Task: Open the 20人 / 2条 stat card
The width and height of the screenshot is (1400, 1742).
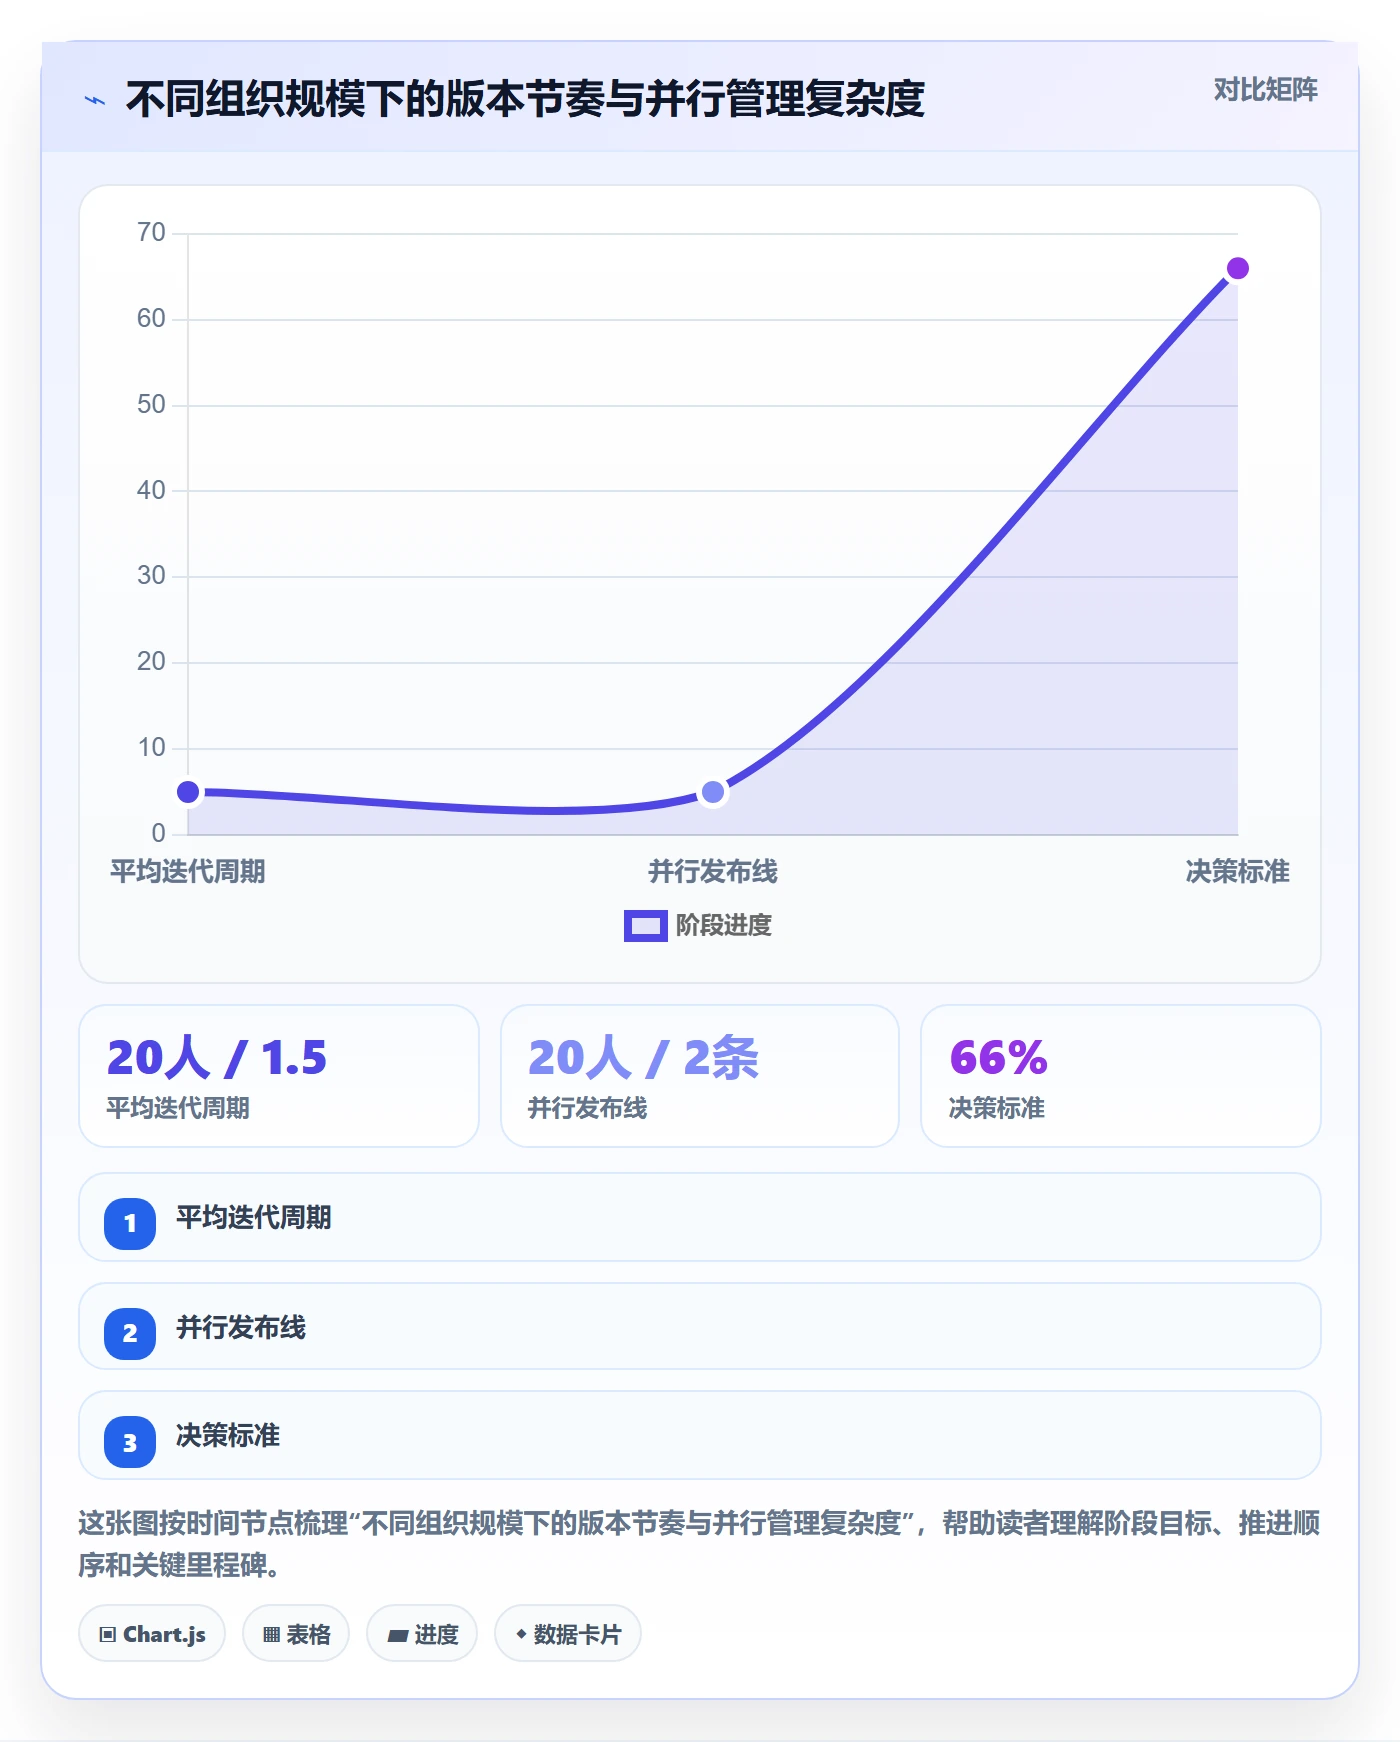Action: click(x=700, y=1076)
